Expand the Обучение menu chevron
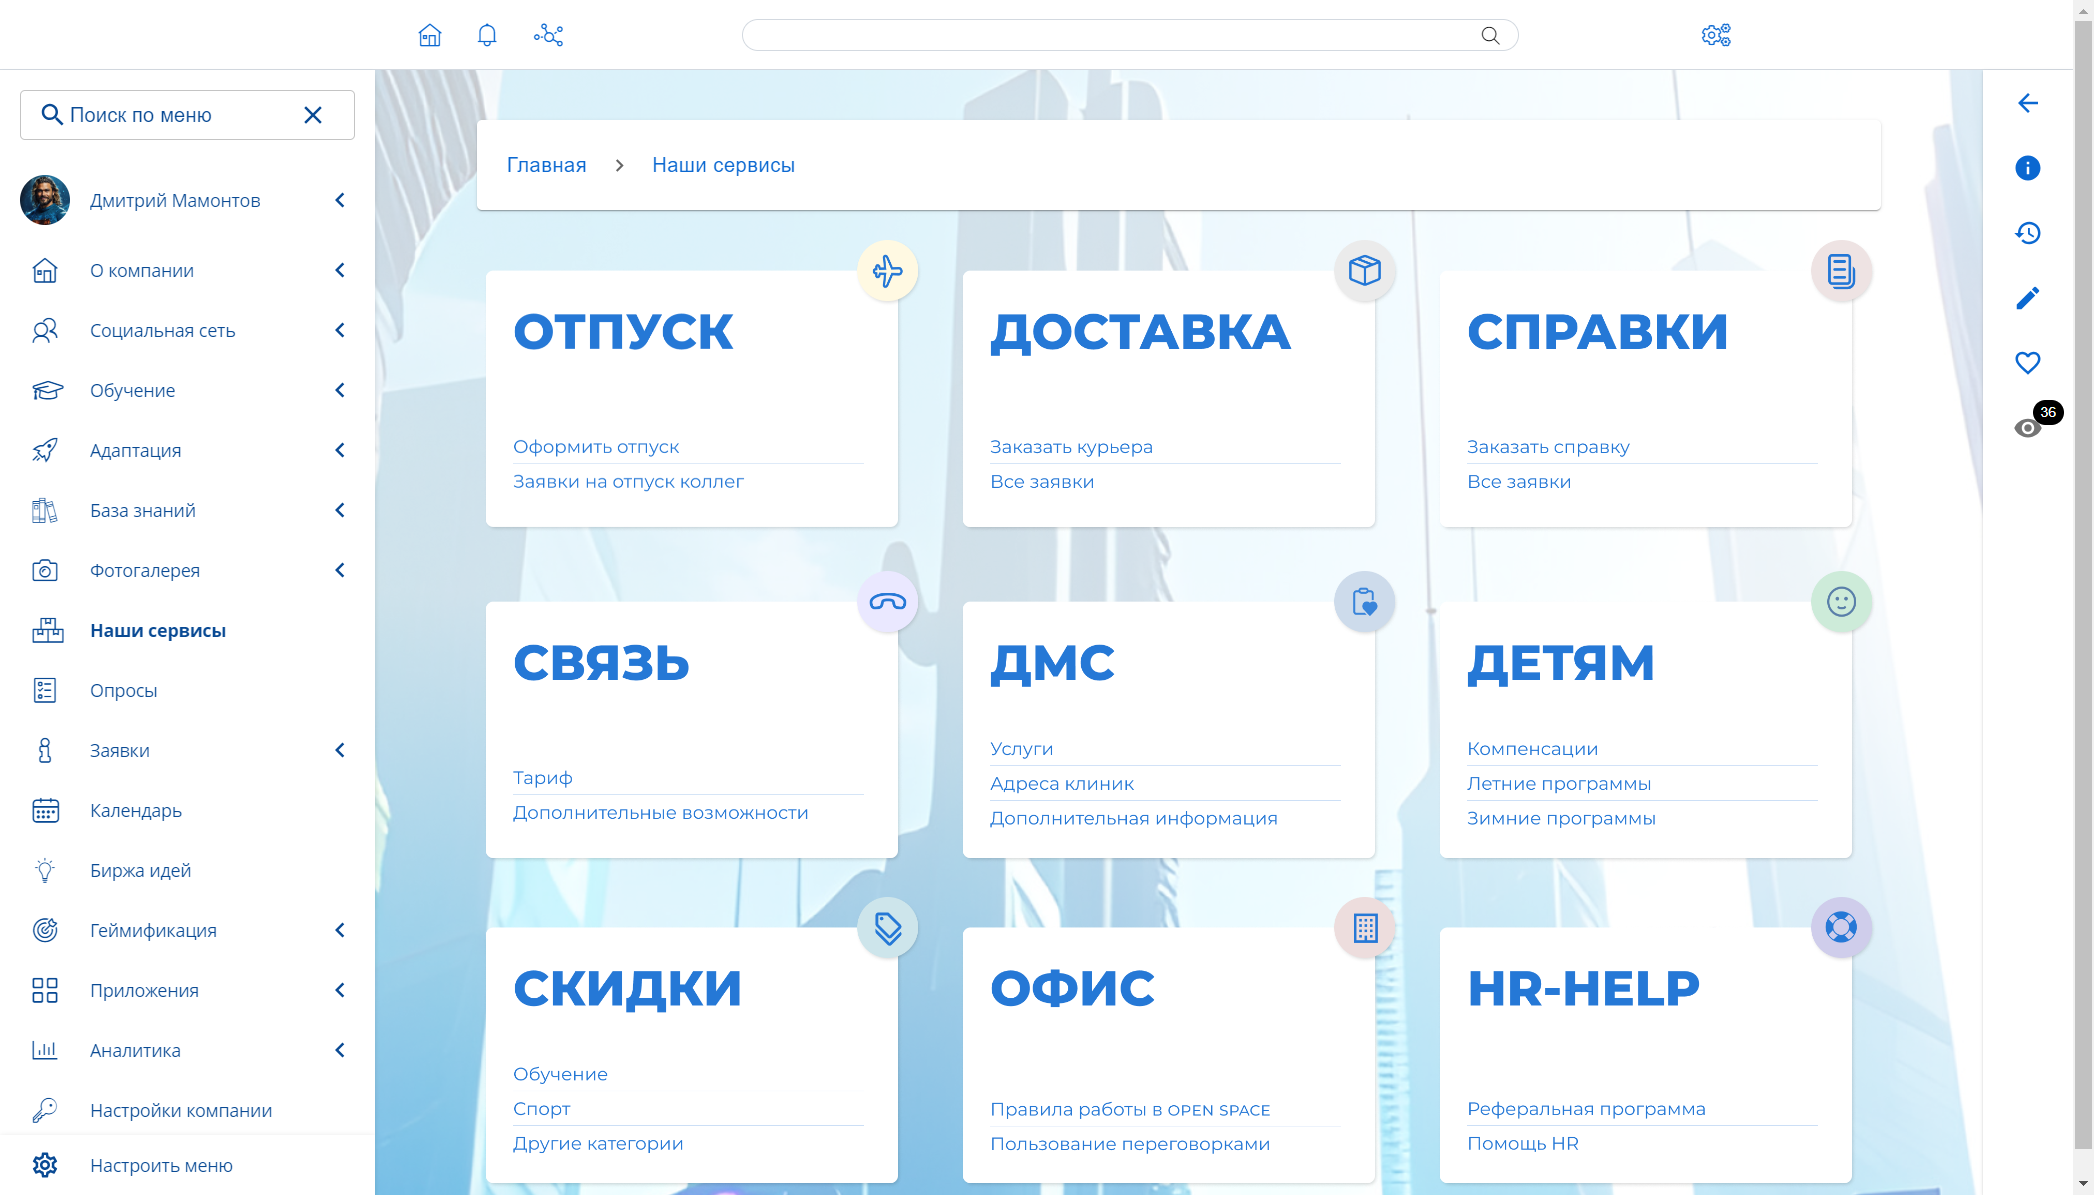2094x1195 pixels. click(340, 390)
